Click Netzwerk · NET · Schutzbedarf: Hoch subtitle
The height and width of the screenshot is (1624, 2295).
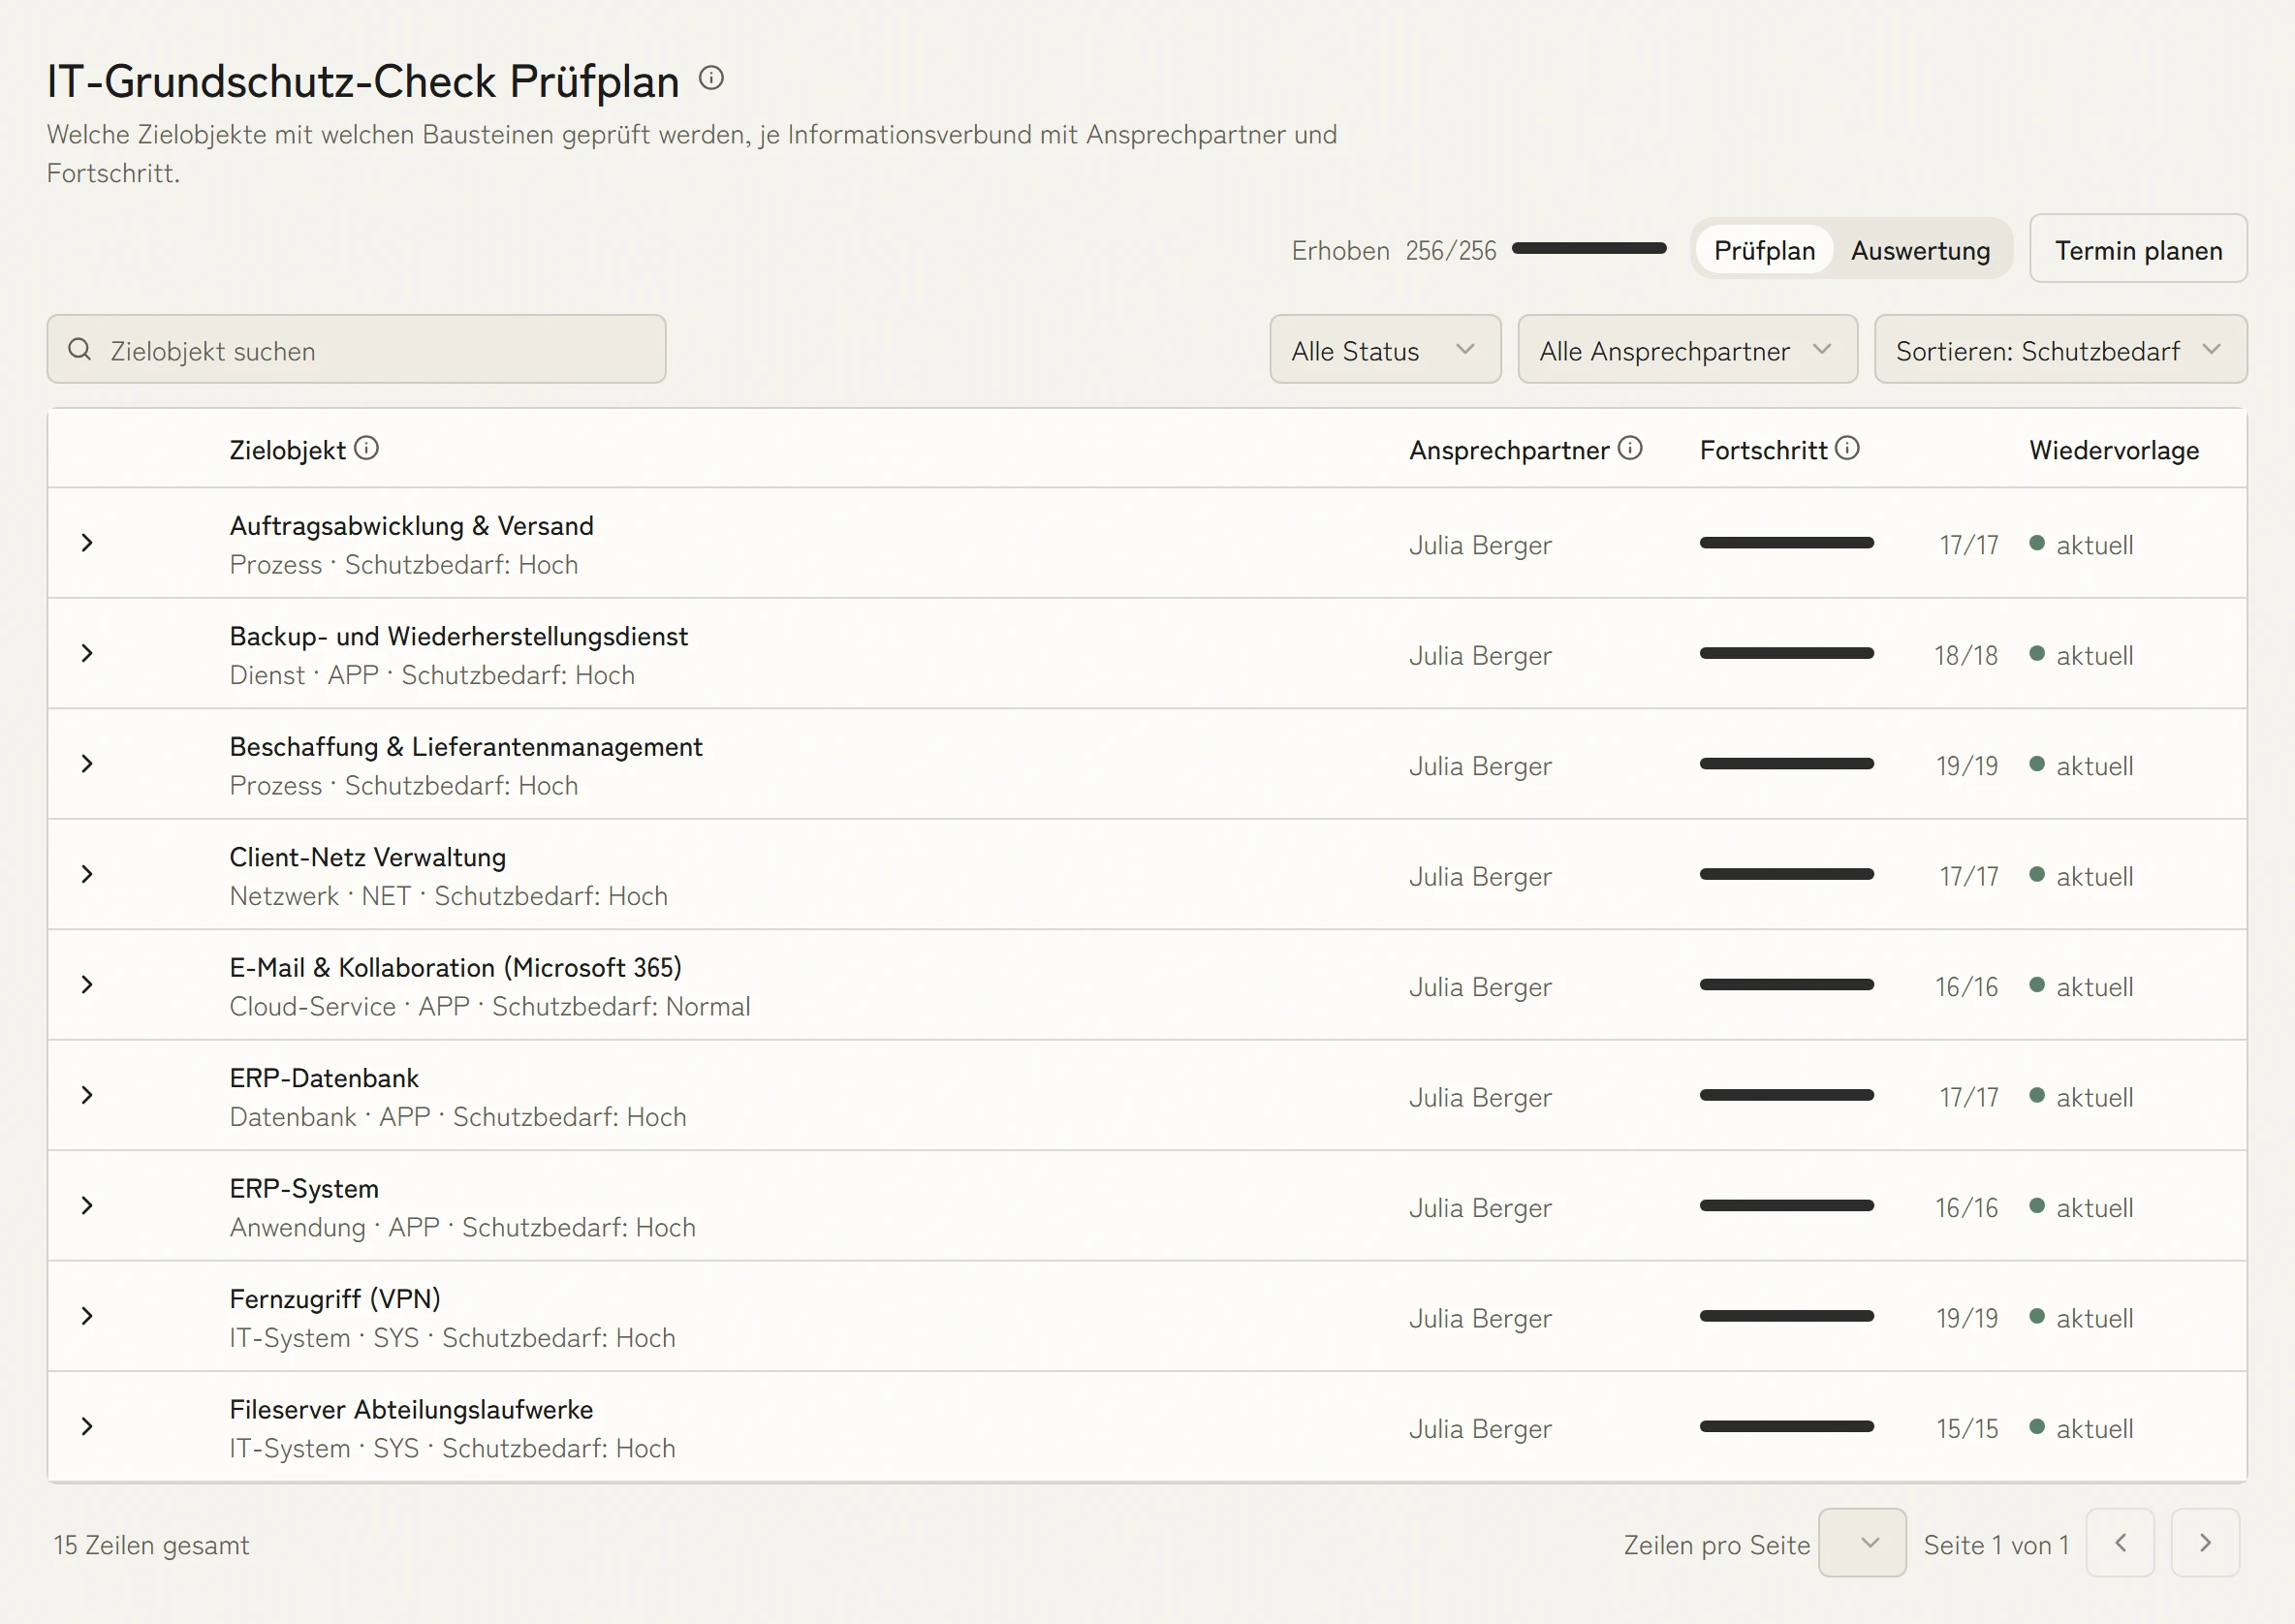(449, 896)
